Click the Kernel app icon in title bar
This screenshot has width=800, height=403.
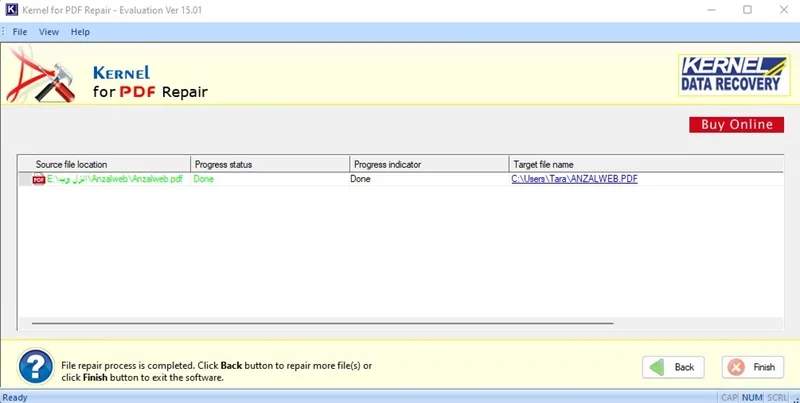(x=11, y=10)
